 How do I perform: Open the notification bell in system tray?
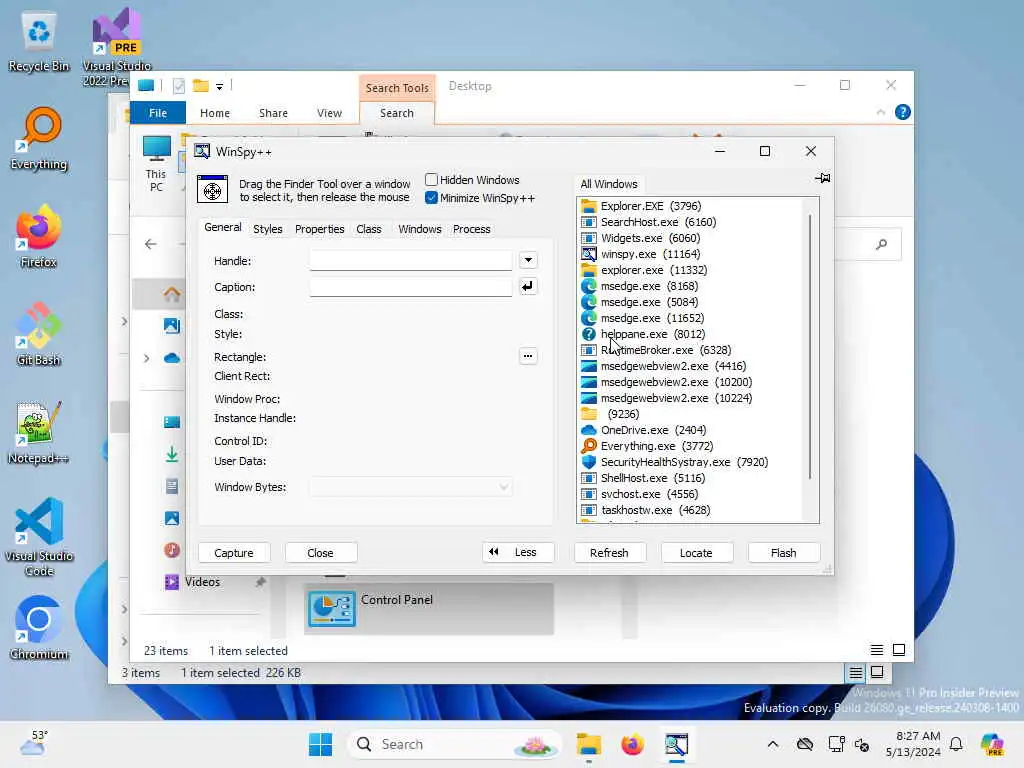[x=956, y=744]
